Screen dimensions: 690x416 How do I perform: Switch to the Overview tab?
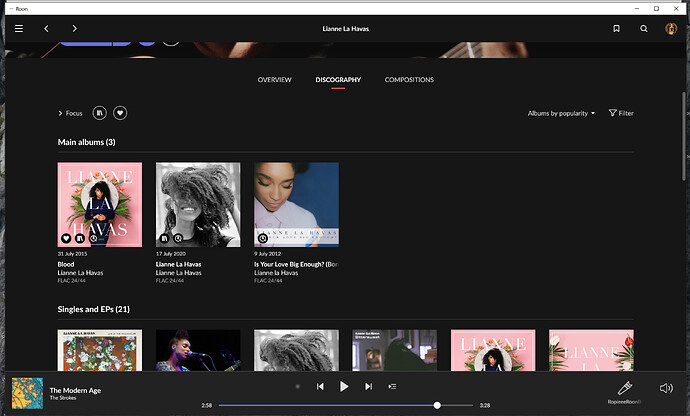(275, 80)
